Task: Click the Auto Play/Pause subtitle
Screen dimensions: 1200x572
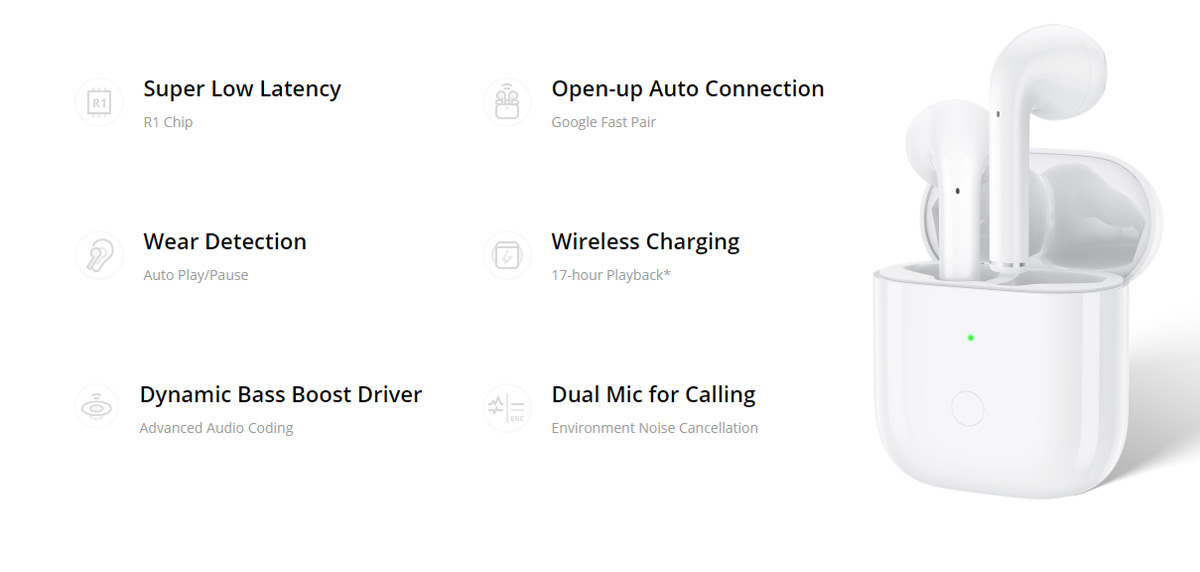Action: [x=196, y=275]
